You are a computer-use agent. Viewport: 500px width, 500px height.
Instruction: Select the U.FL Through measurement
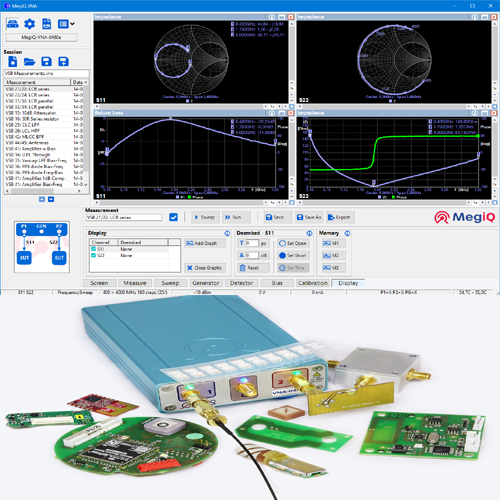(x=44, y=155)
